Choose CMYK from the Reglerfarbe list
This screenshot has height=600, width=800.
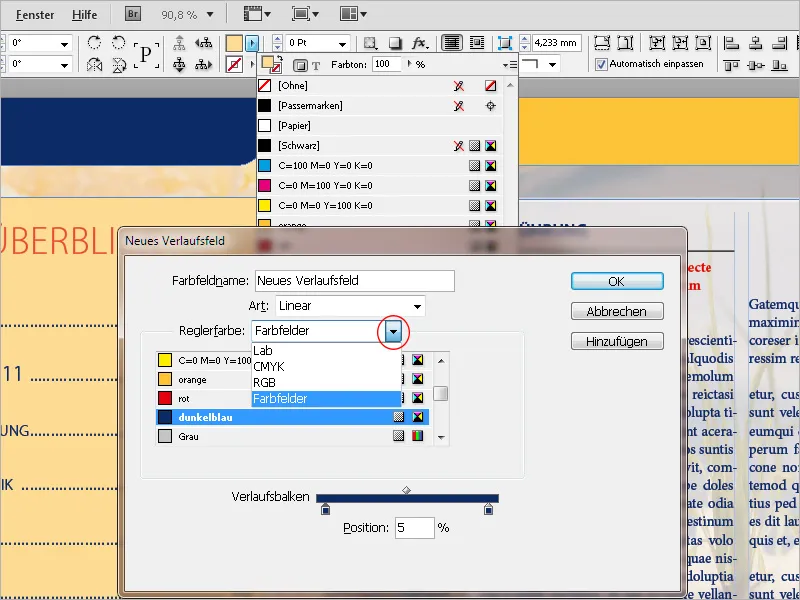tap(327, 366)
